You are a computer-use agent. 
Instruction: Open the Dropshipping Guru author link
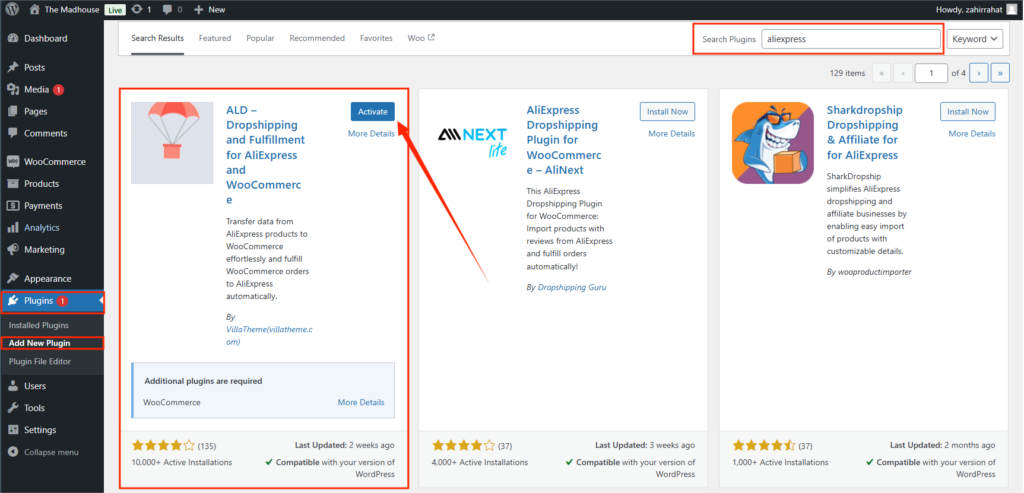[x=571, y=287]
